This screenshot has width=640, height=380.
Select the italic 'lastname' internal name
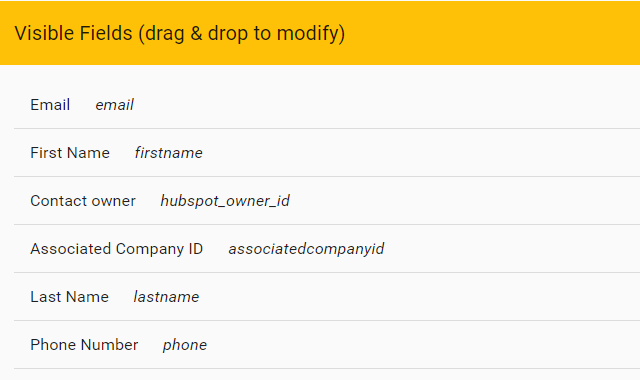(166, 297)
